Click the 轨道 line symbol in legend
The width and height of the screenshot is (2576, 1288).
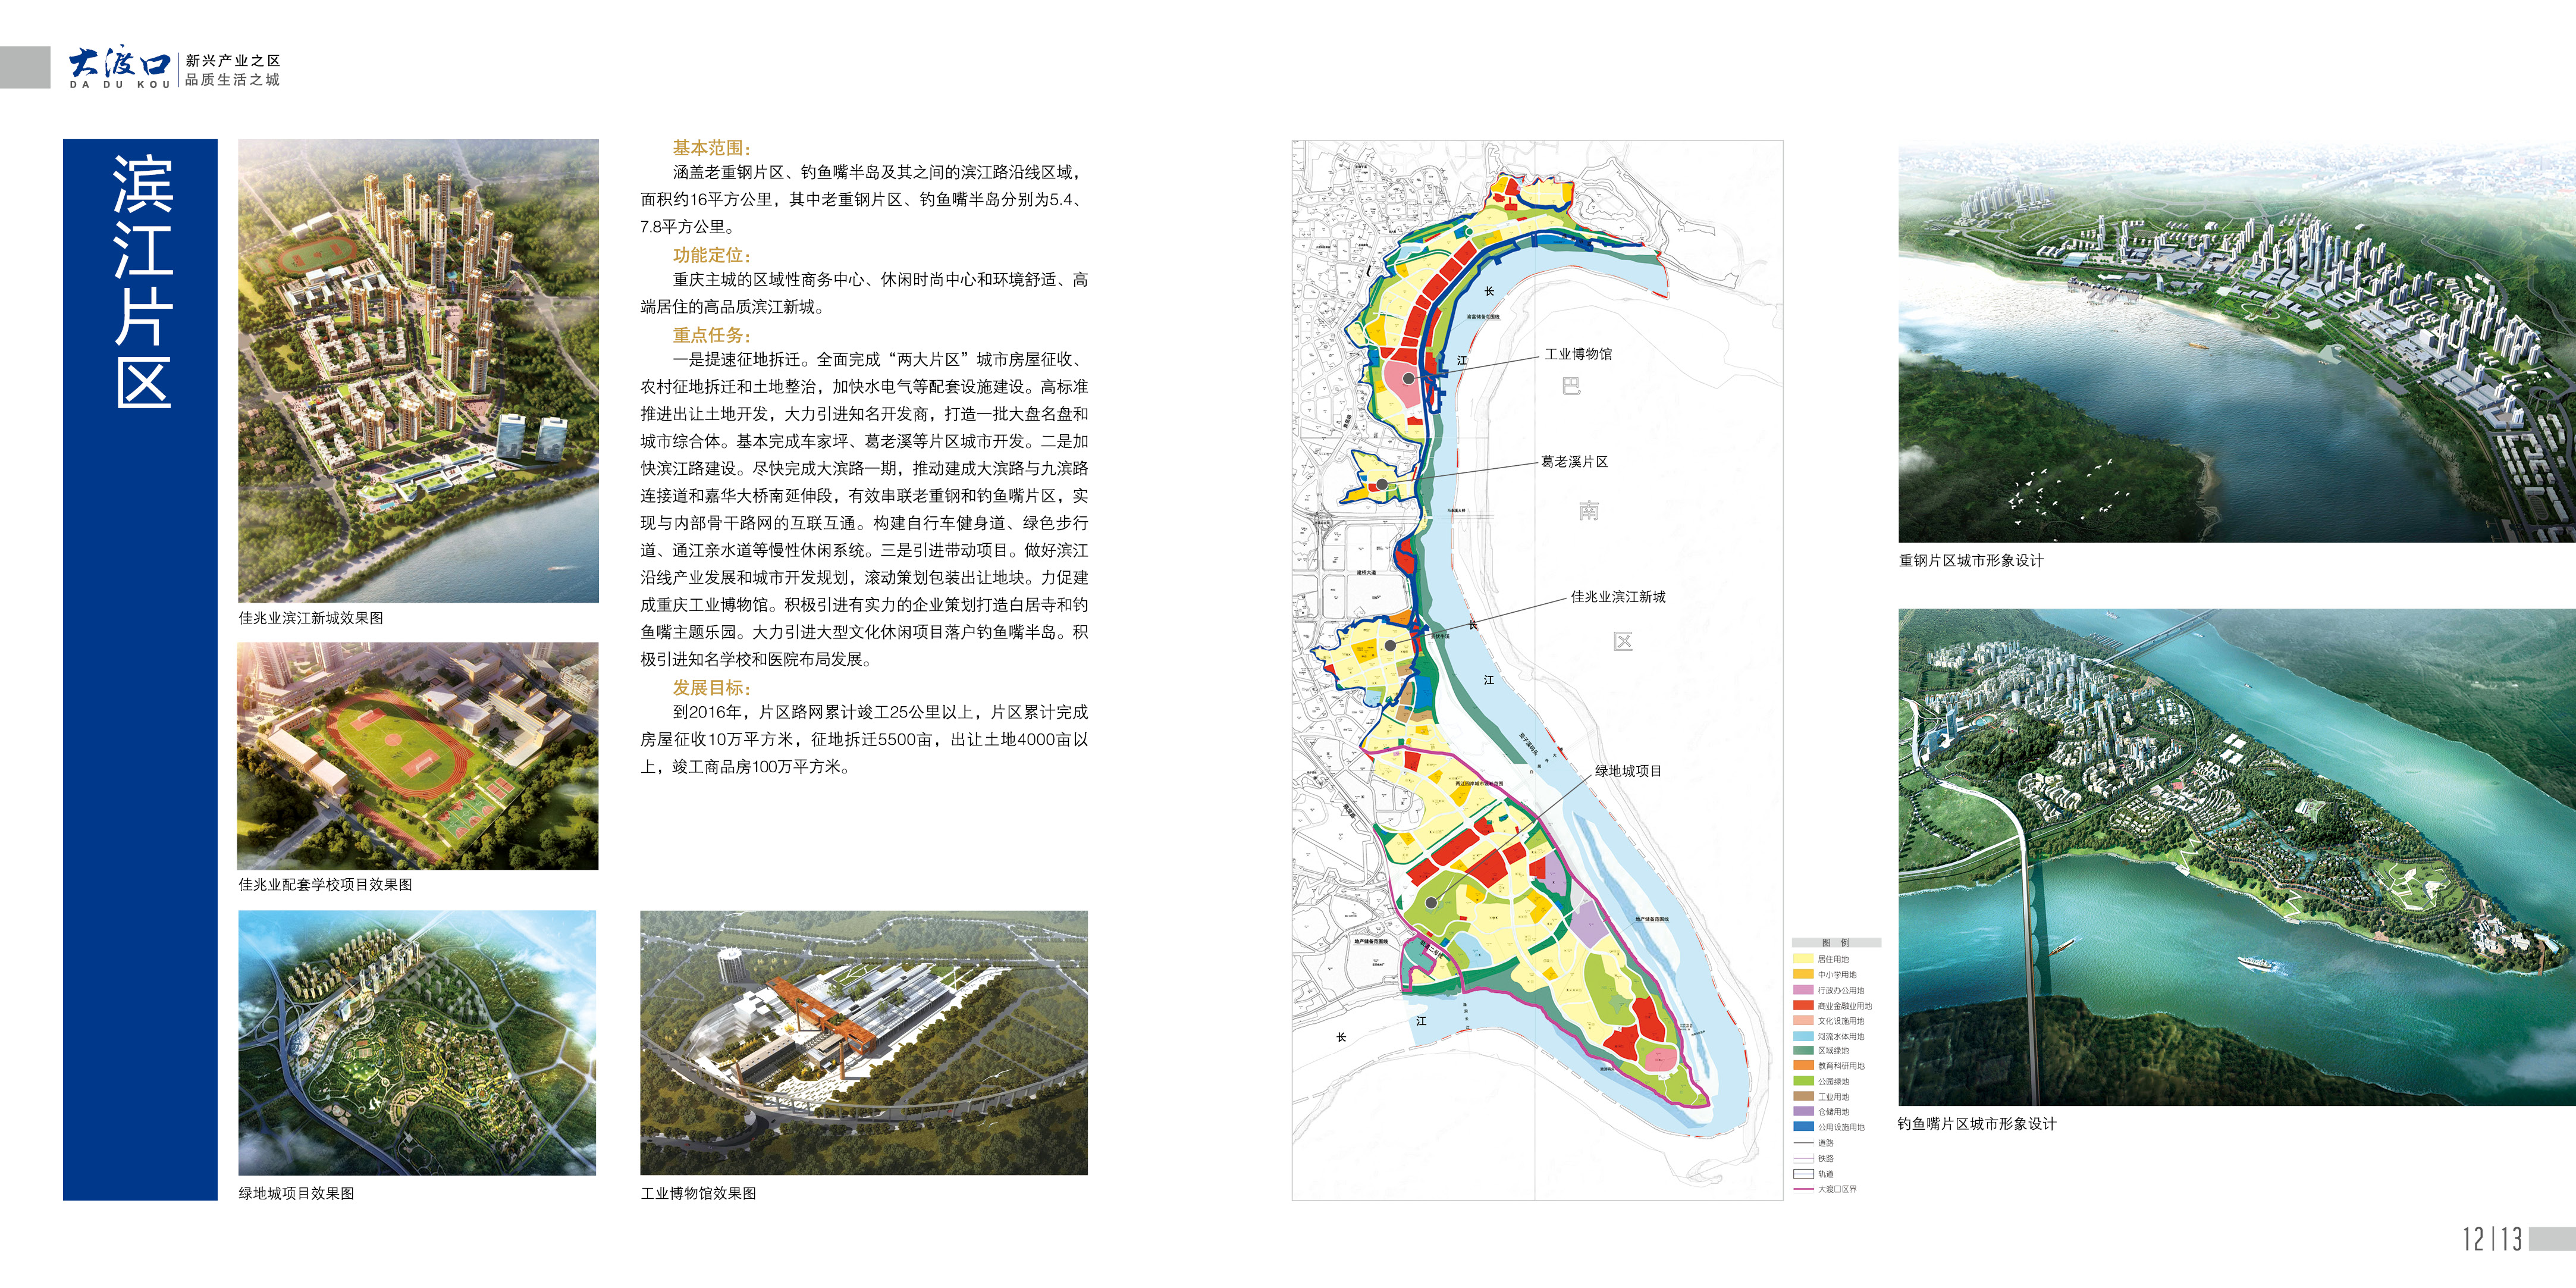point(1803,1174)
